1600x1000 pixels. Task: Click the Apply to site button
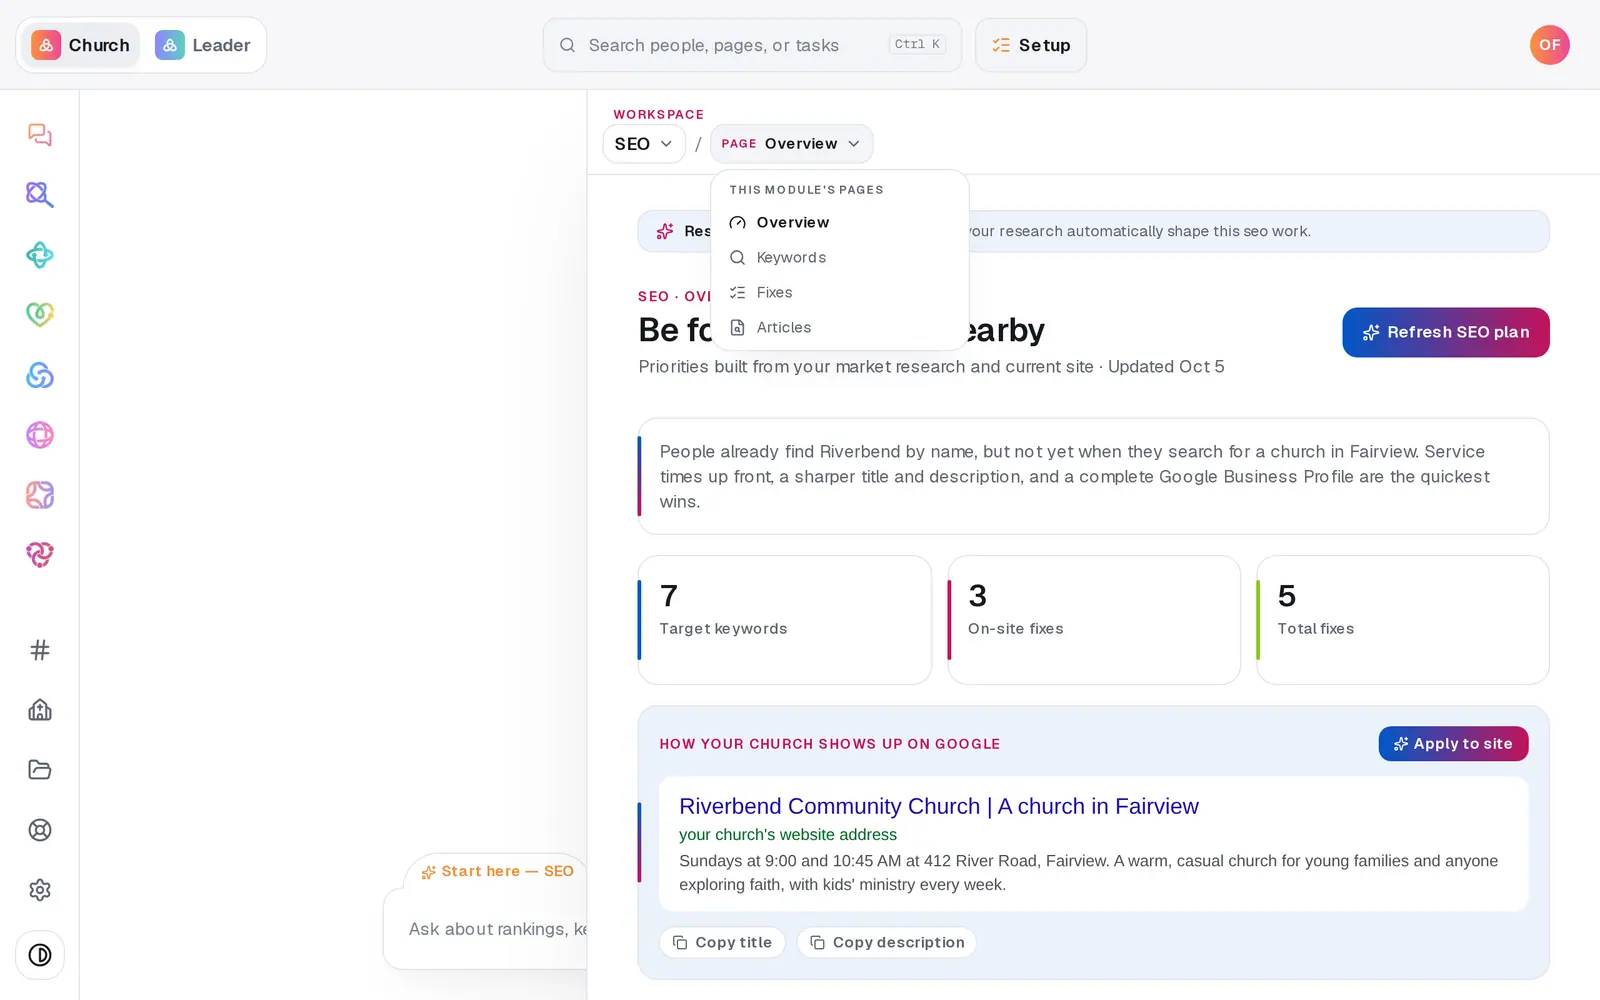(1453, 744)
